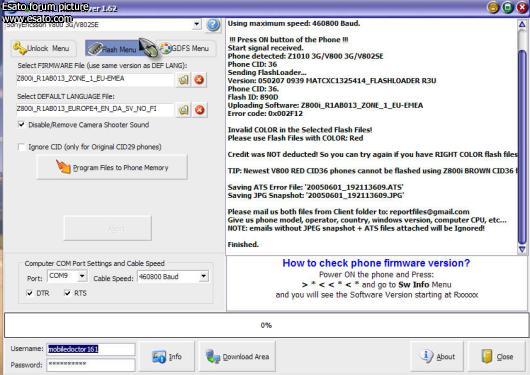Click the blue help question-mark icon
The image size is (530, 375).
click(213, 25)
